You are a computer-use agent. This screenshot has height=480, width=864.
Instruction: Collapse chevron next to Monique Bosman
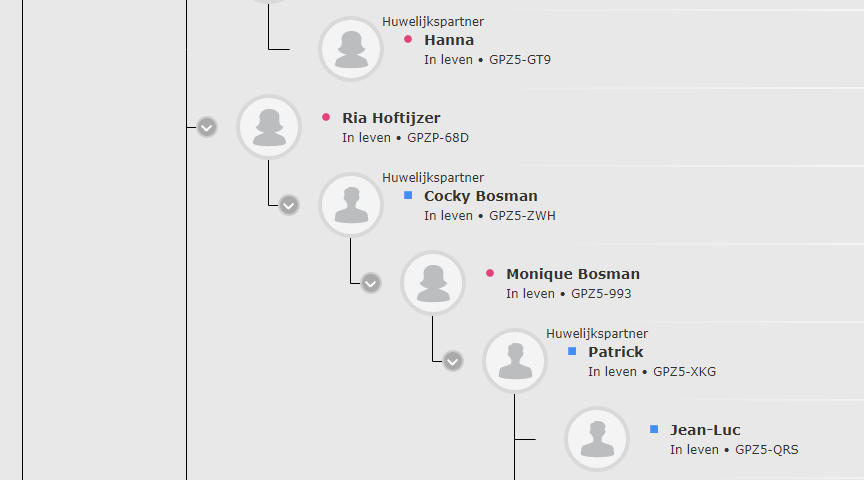371,283
